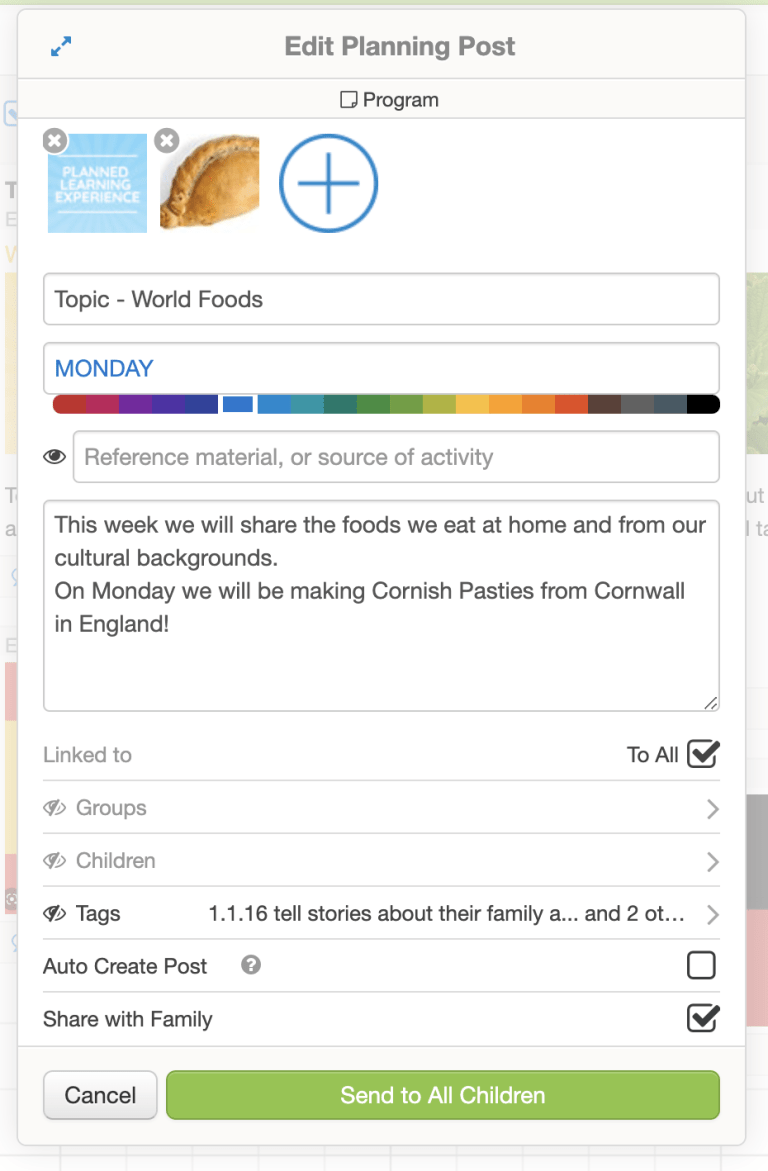Uncheck the To All checkbox
The height and width of the screenshot is (1171, 768).
[x=702, y=754]
